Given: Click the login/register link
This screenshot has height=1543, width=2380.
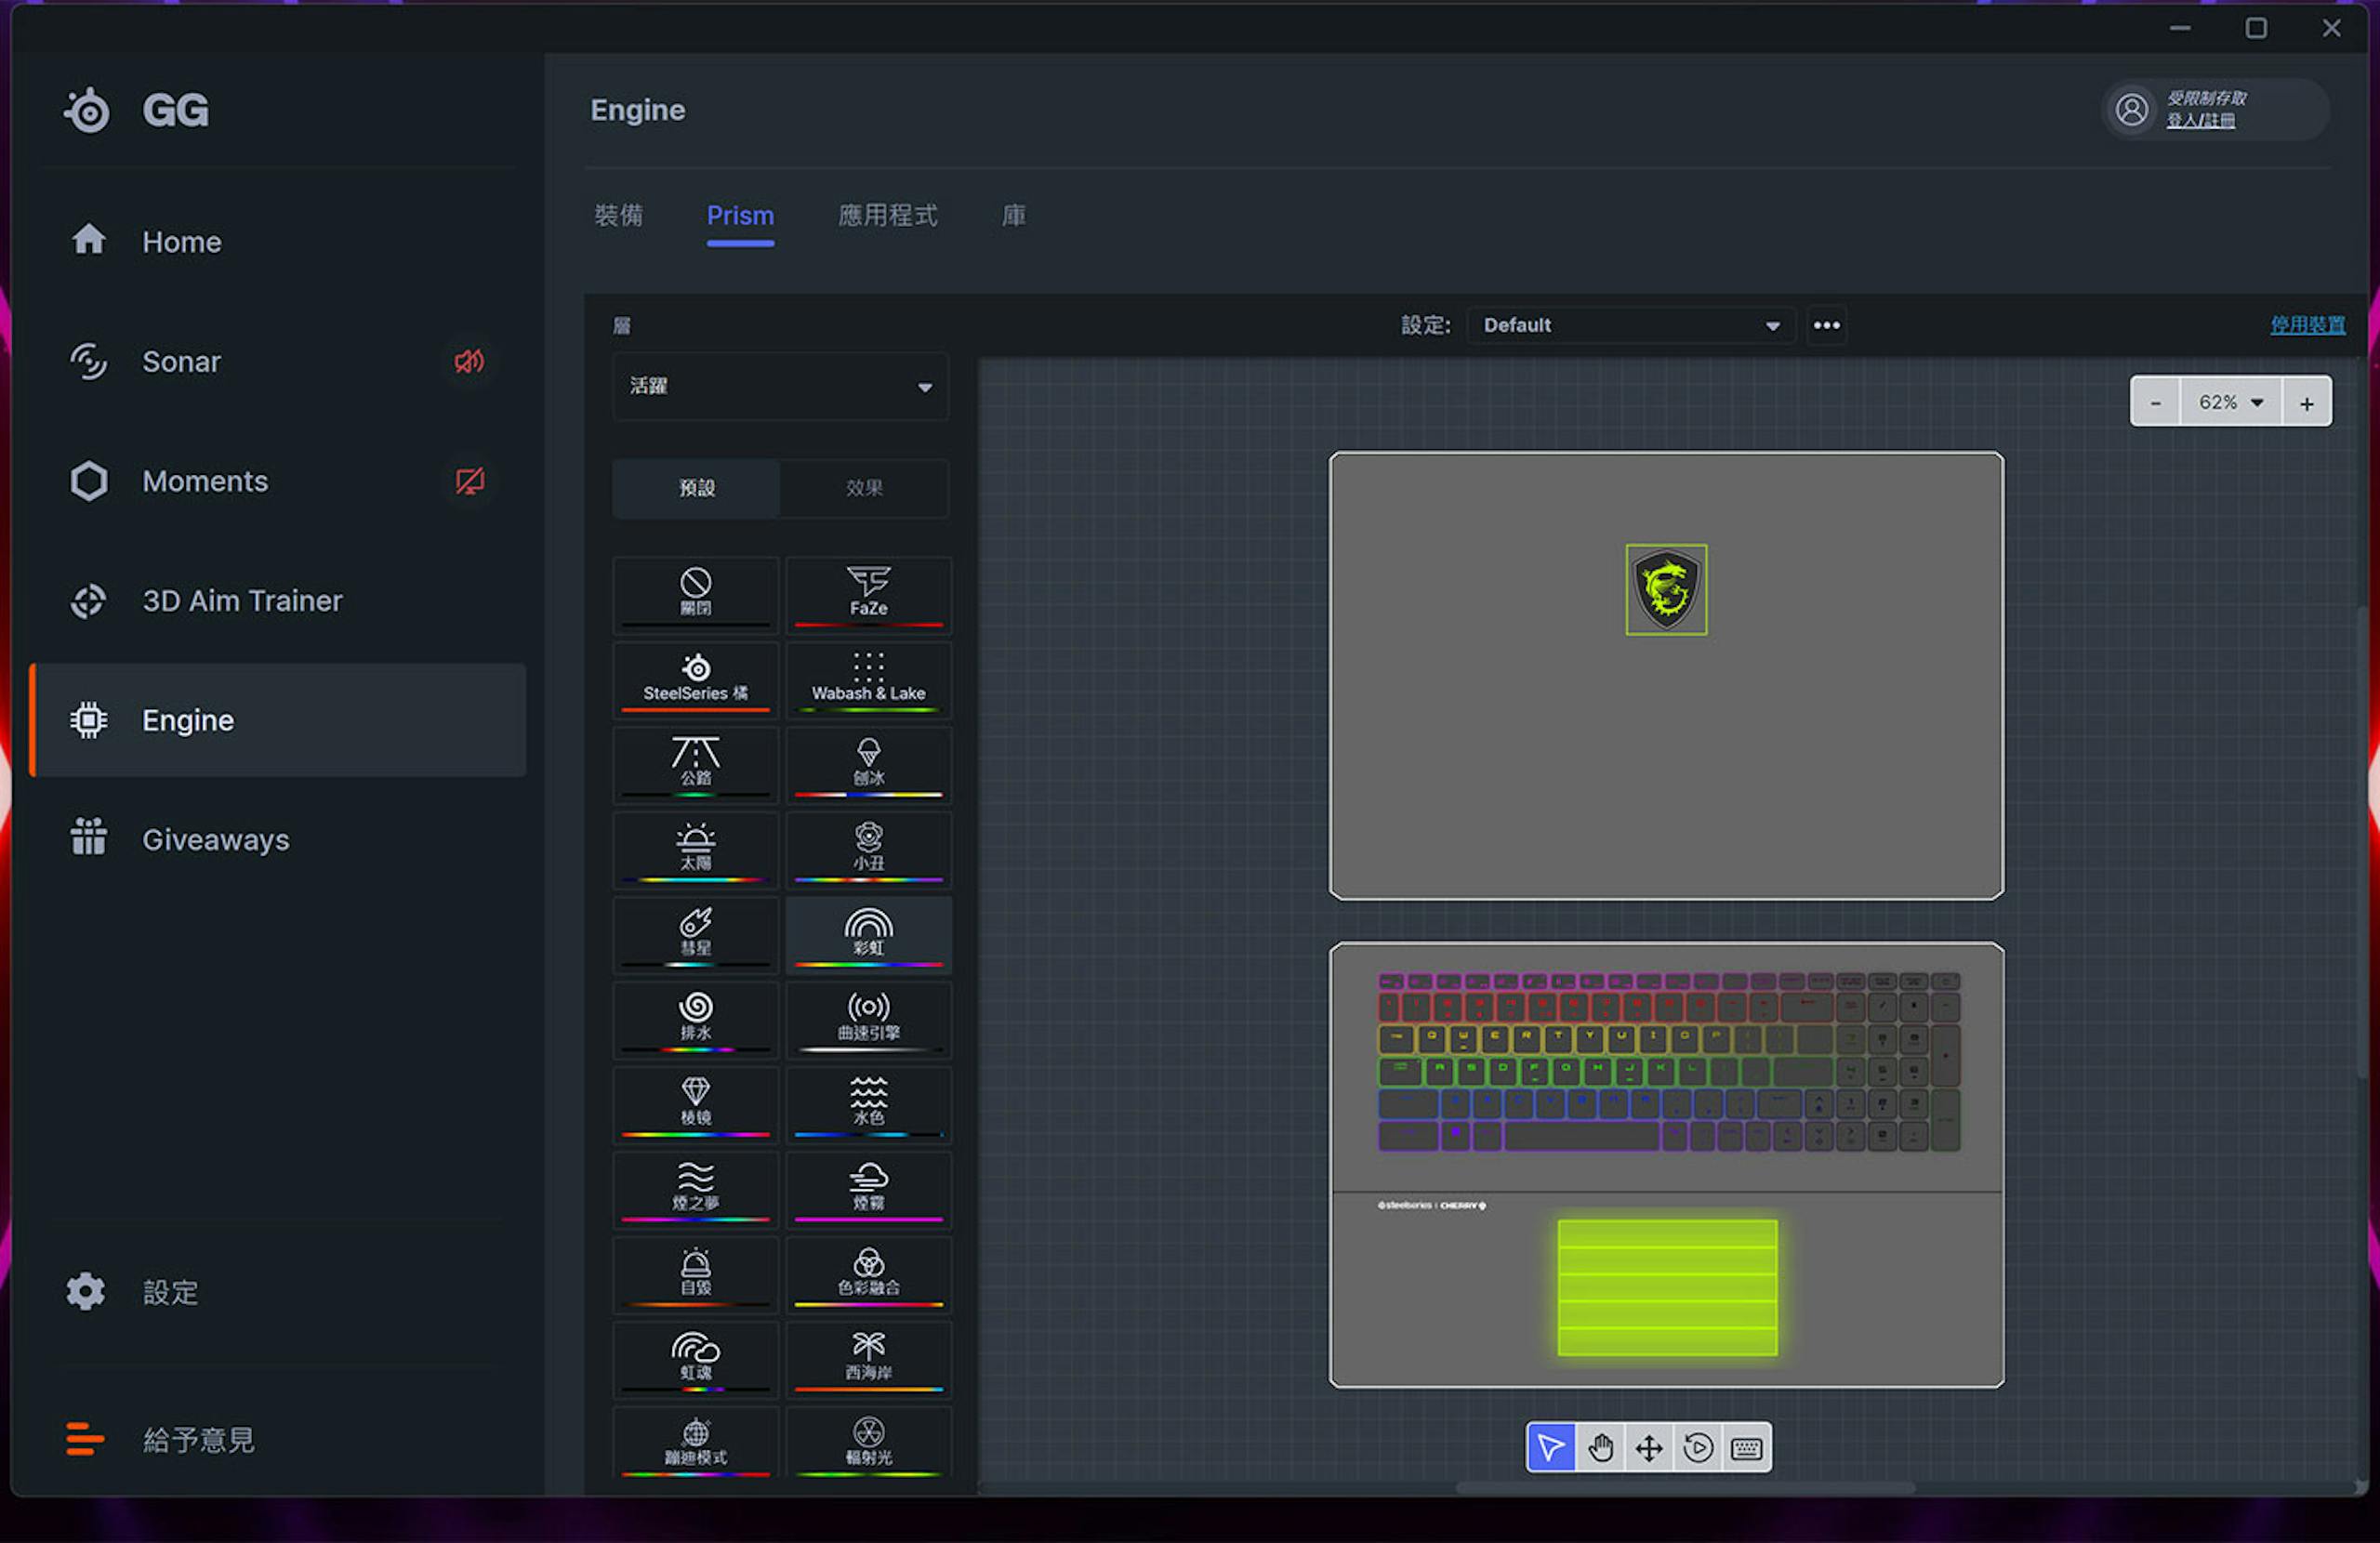Looking at the screenshot, I should click(2200, 121).
